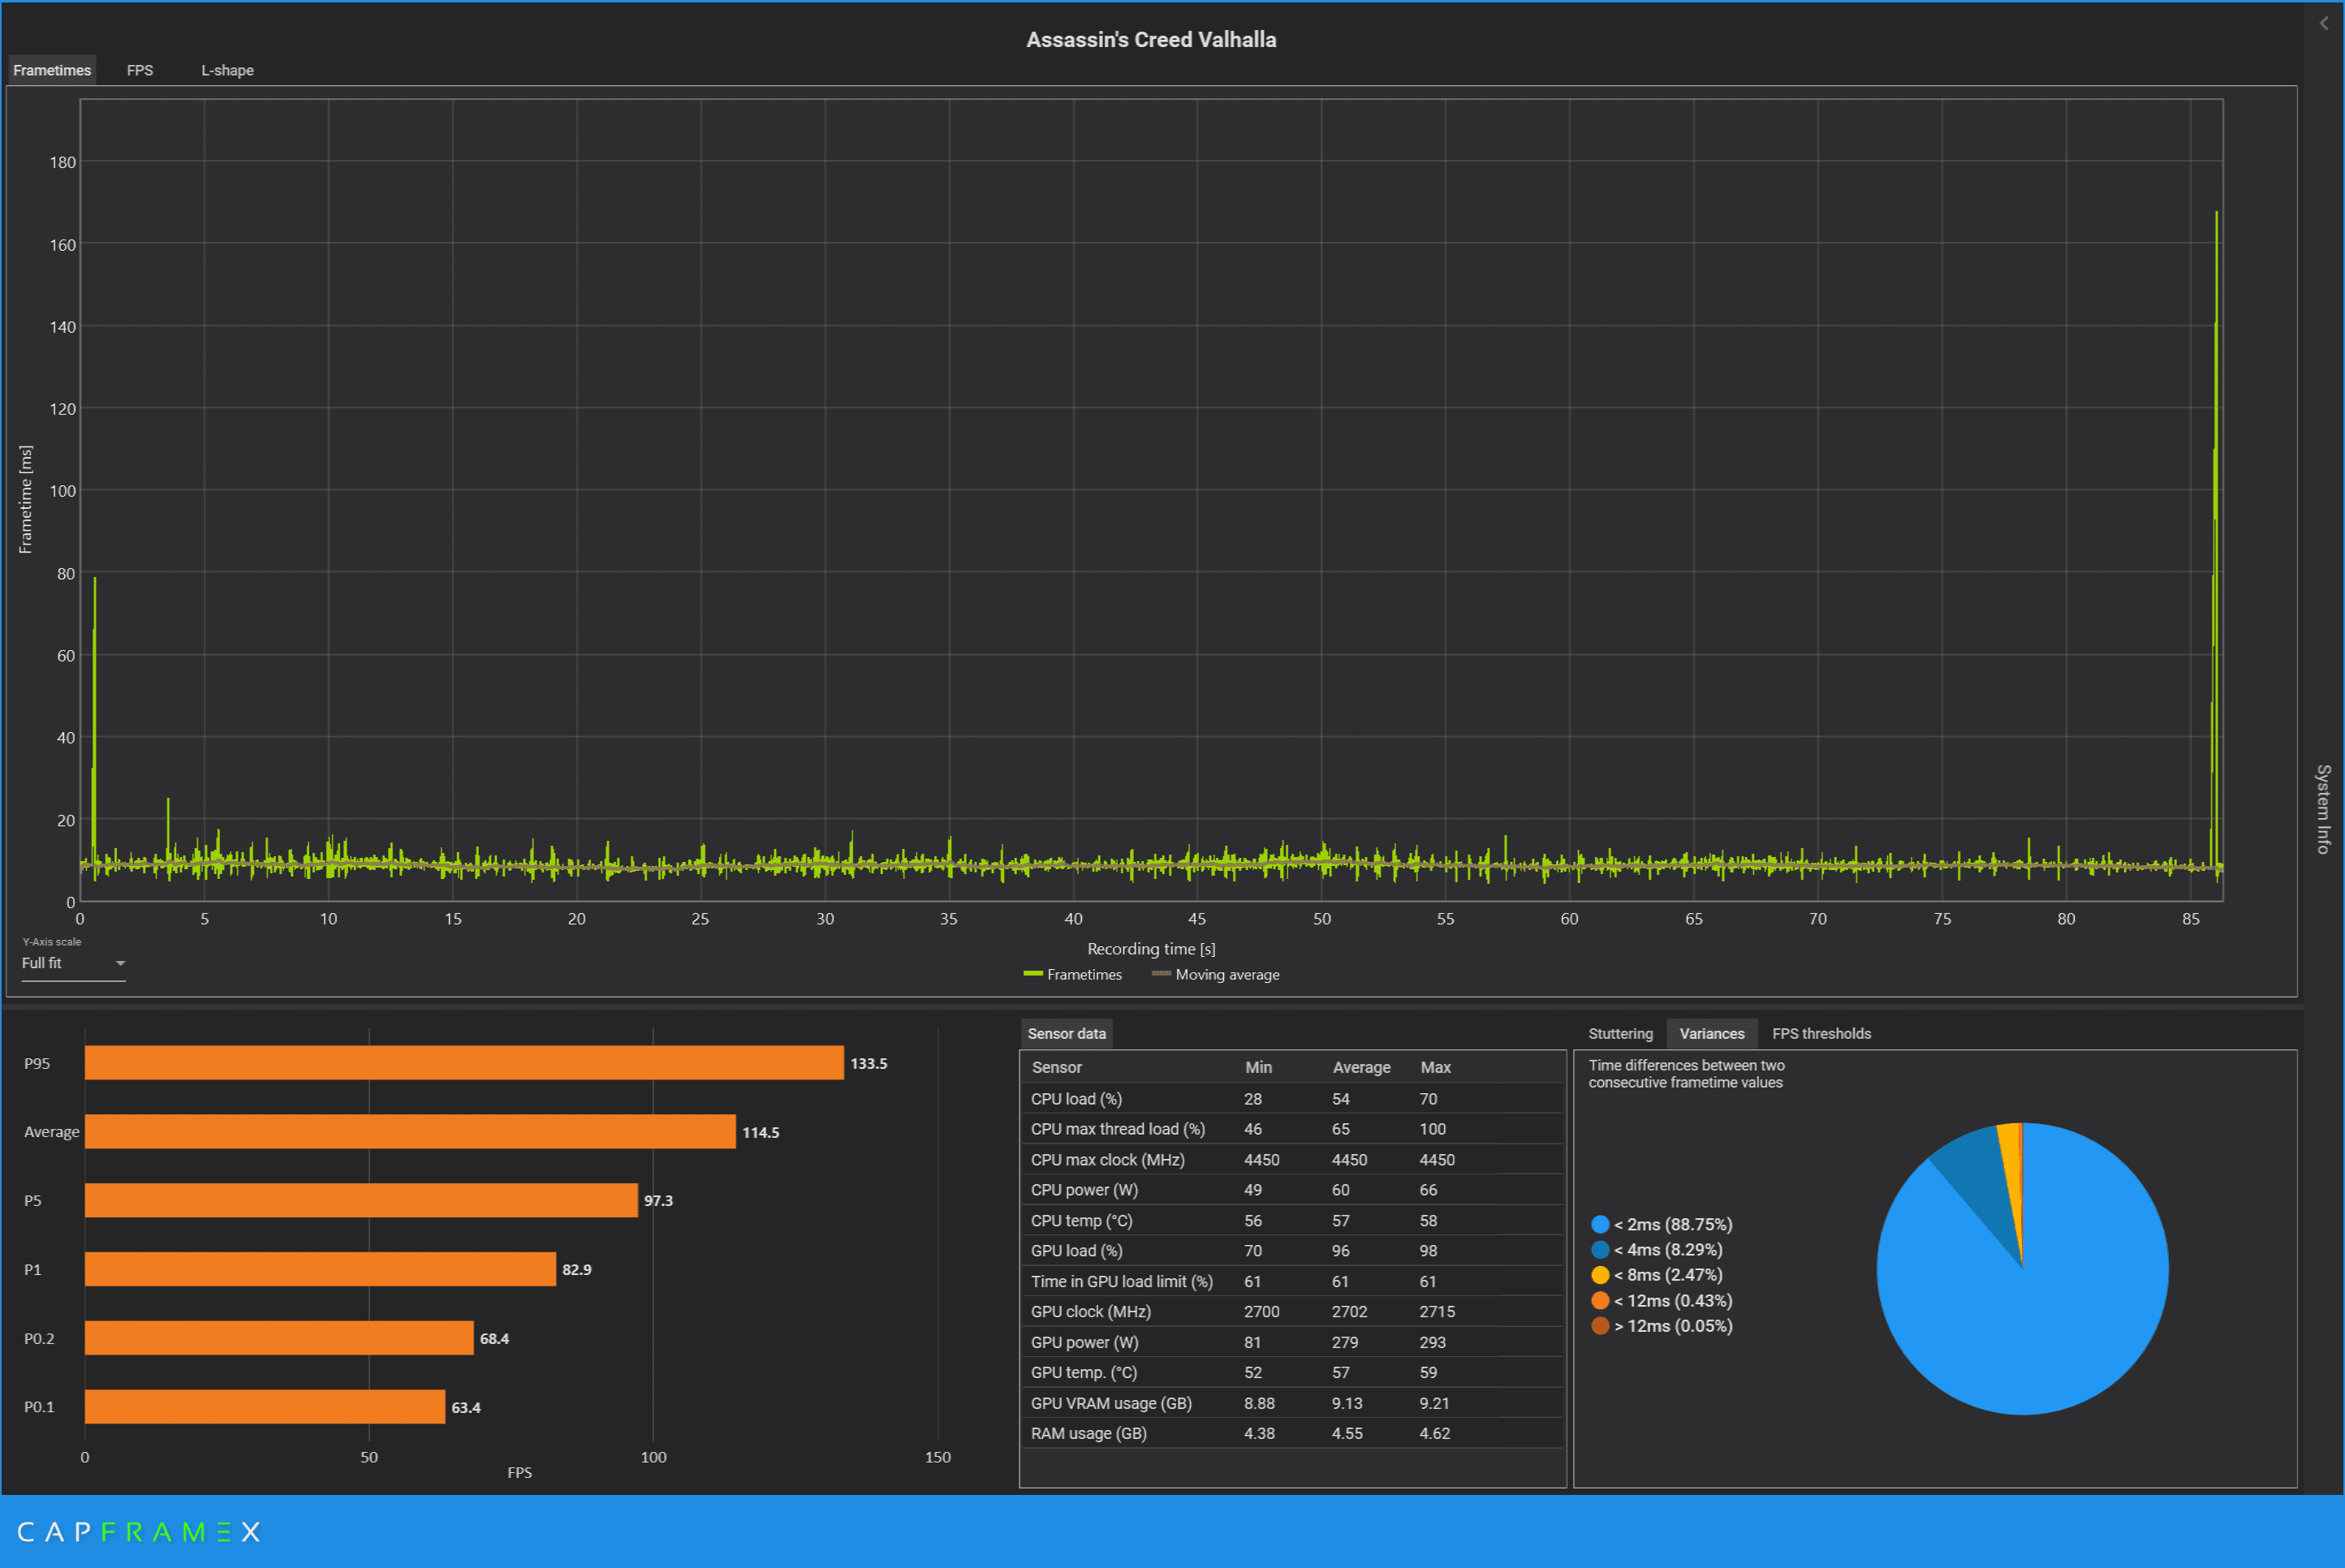Click the Min column header

click(x=1258, y=1067)
